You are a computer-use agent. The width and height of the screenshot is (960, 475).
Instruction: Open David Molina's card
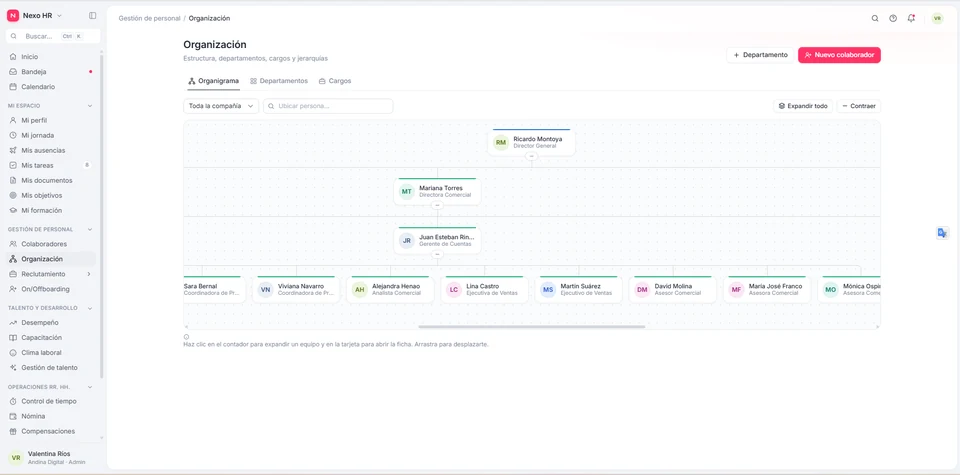point(673,290)
